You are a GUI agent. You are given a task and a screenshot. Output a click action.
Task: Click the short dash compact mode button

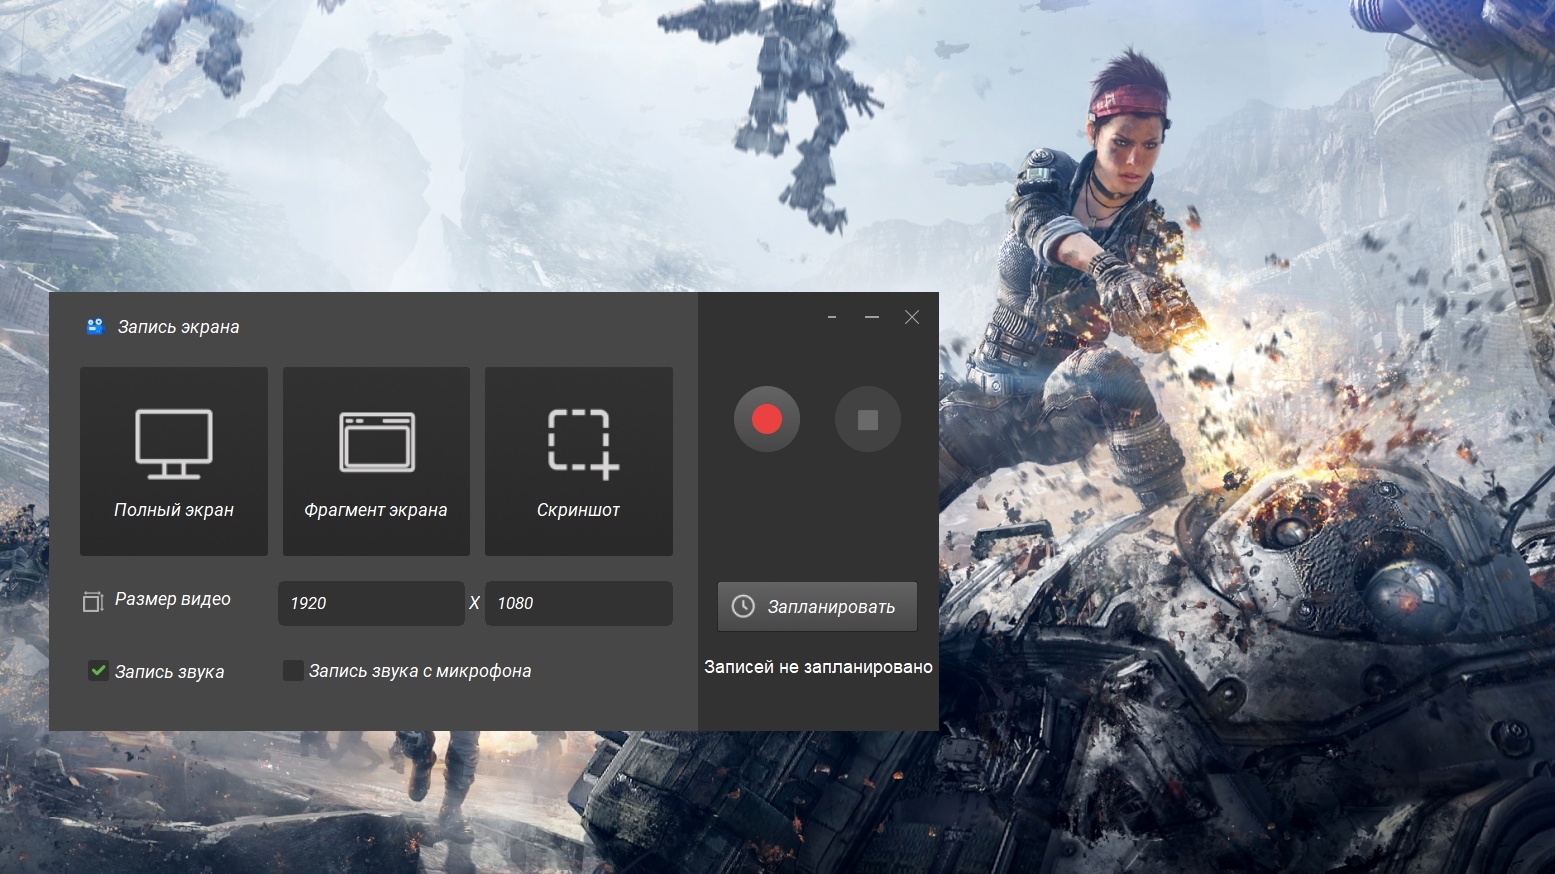(832, 317)
